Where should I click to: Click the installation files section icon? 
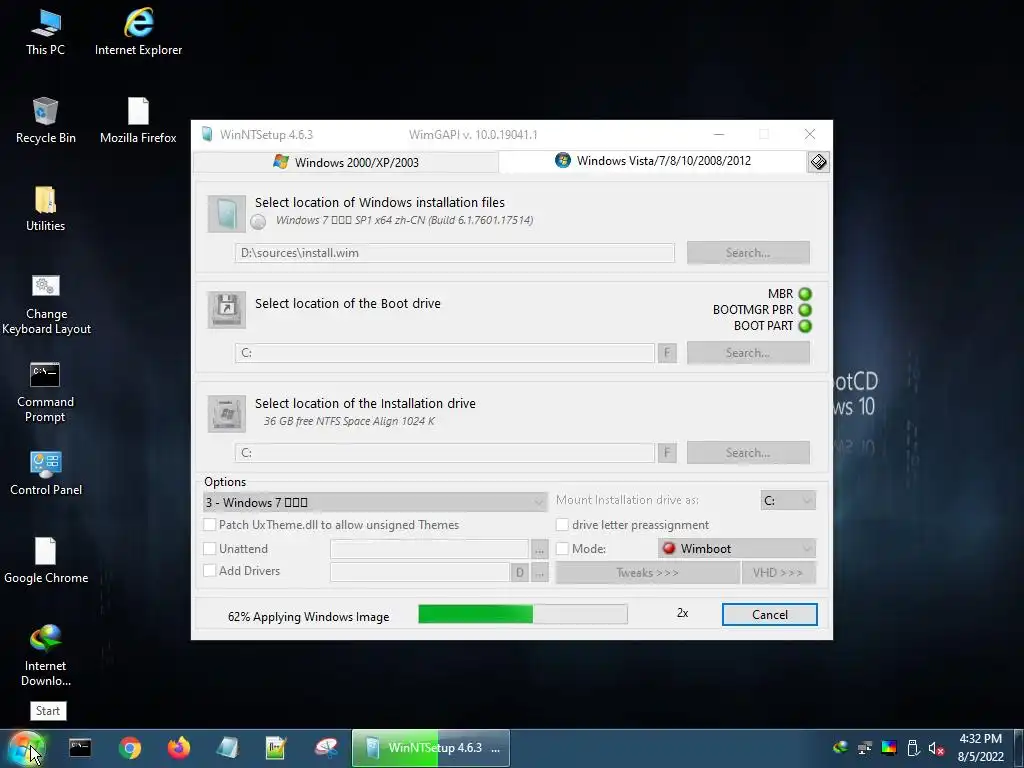[x=227, y=214]
